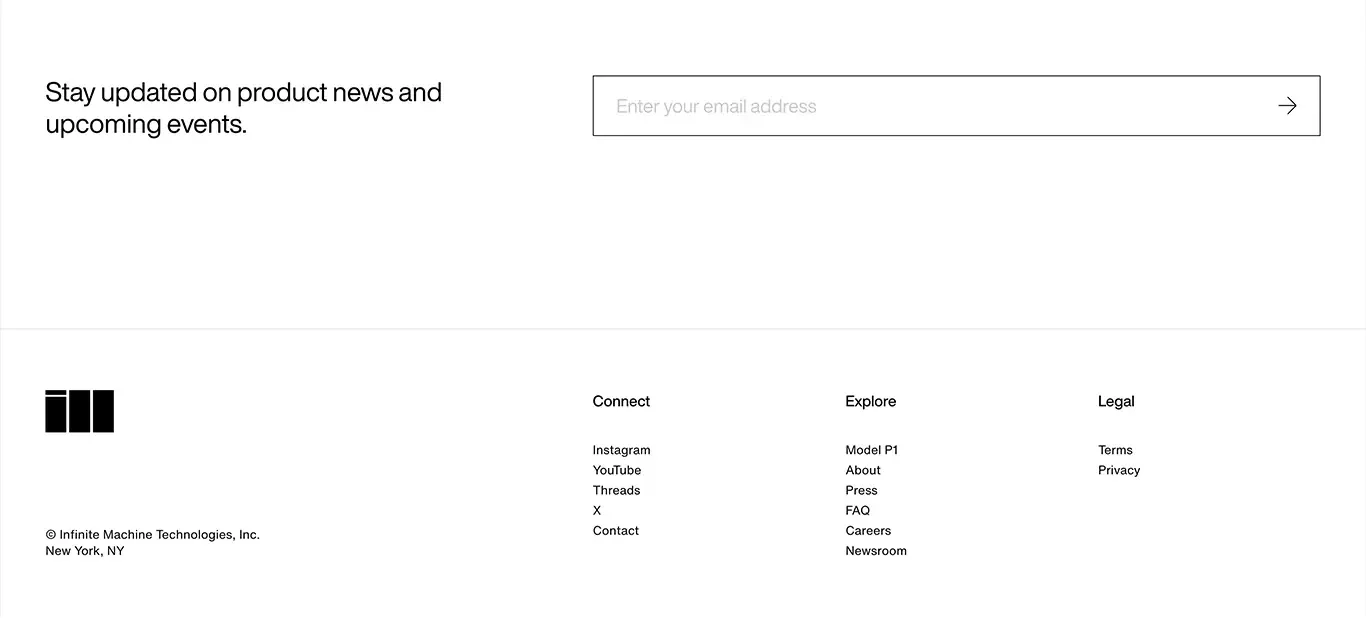Visit the Threads link
Screen dimensions: 1366x618
(616, 490)
